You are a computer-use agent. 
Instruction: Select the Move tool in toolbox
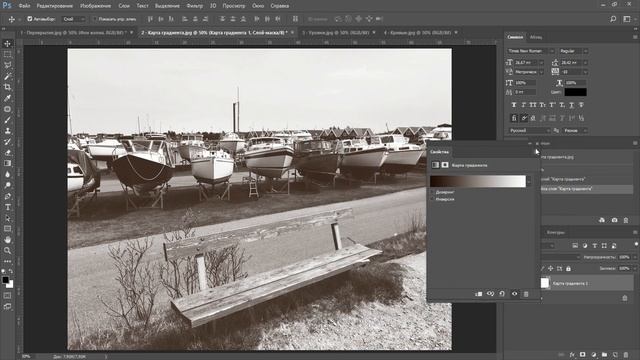point(7,44)
